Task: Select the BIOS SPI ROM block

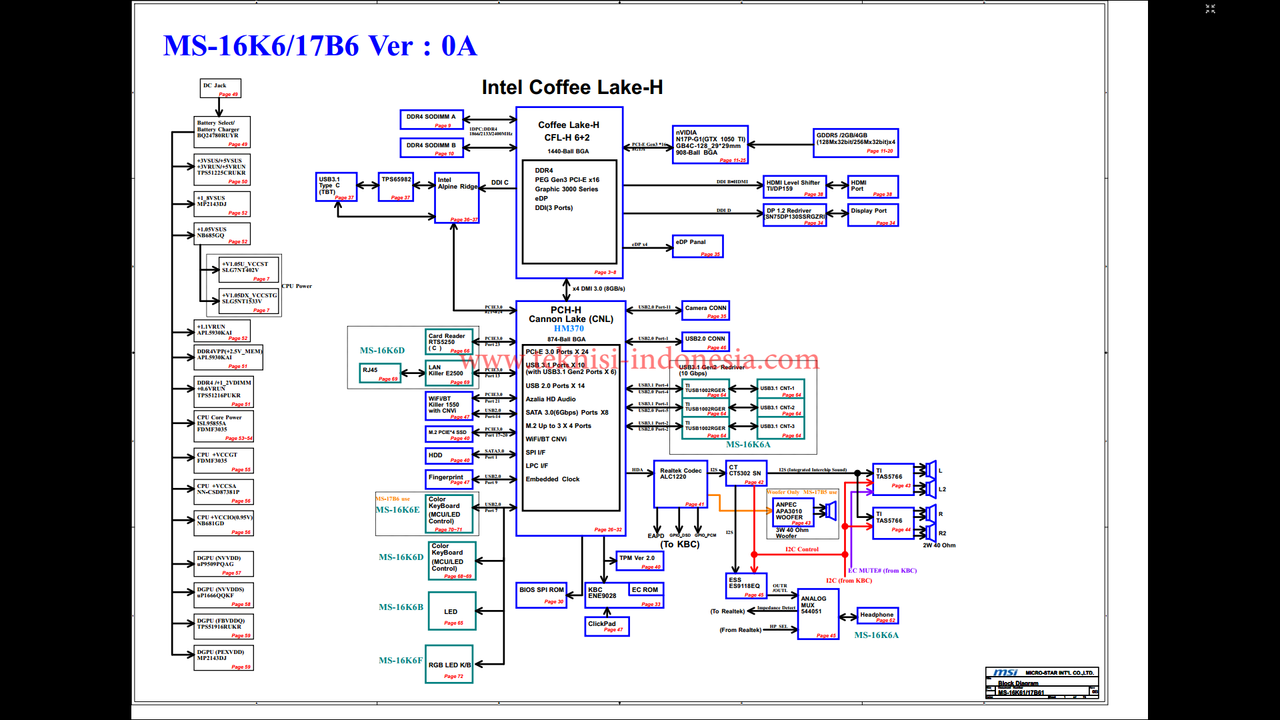Action: coord(542,593)
